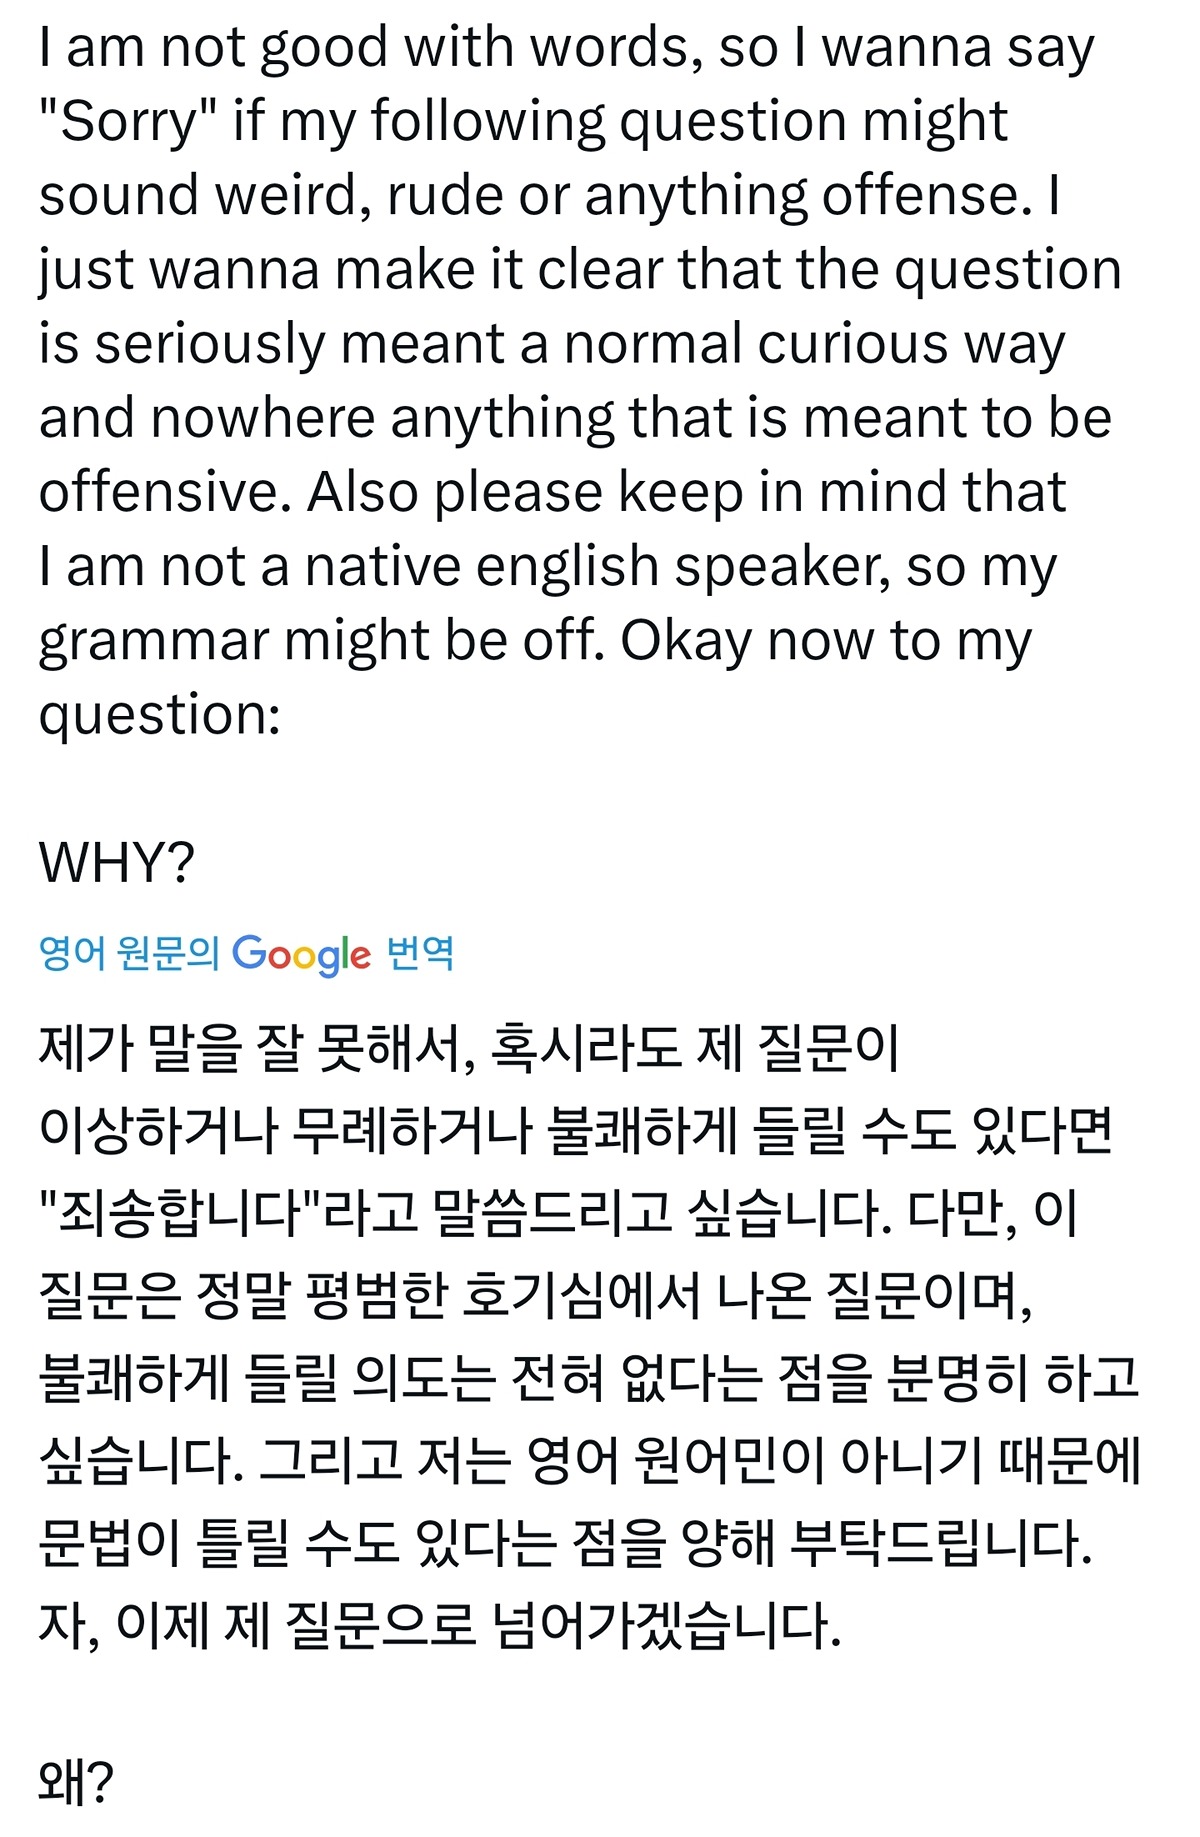The height and width of the screenshot is (1837, 1200).
Task: Click the Google logo in translation label
Action: [x=301, y=954]
